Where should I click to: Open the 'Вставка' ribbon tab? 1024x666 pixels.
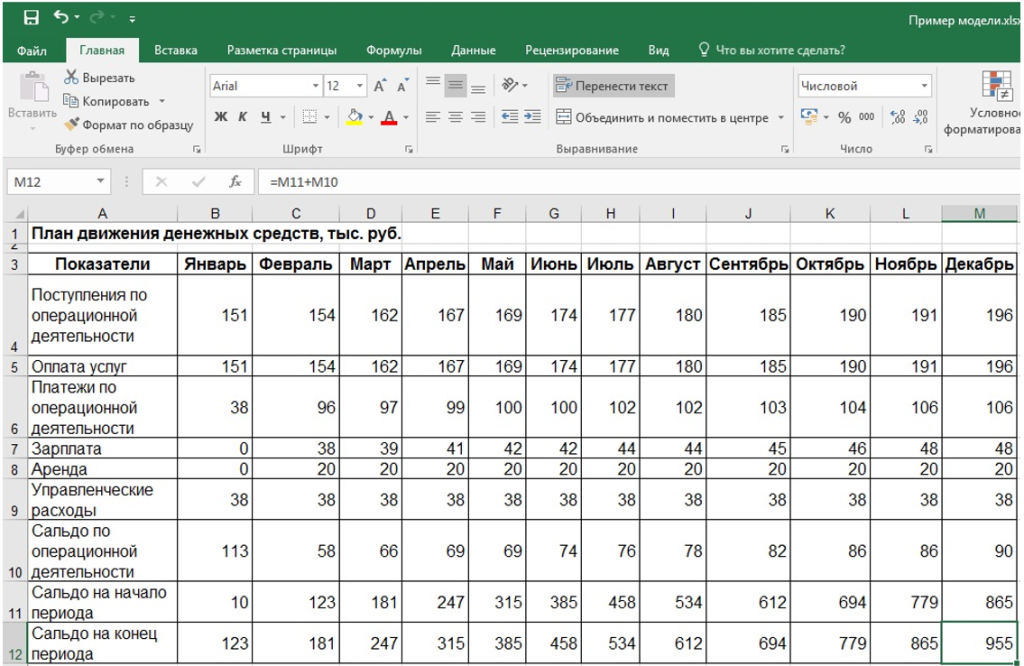(176, 50)
